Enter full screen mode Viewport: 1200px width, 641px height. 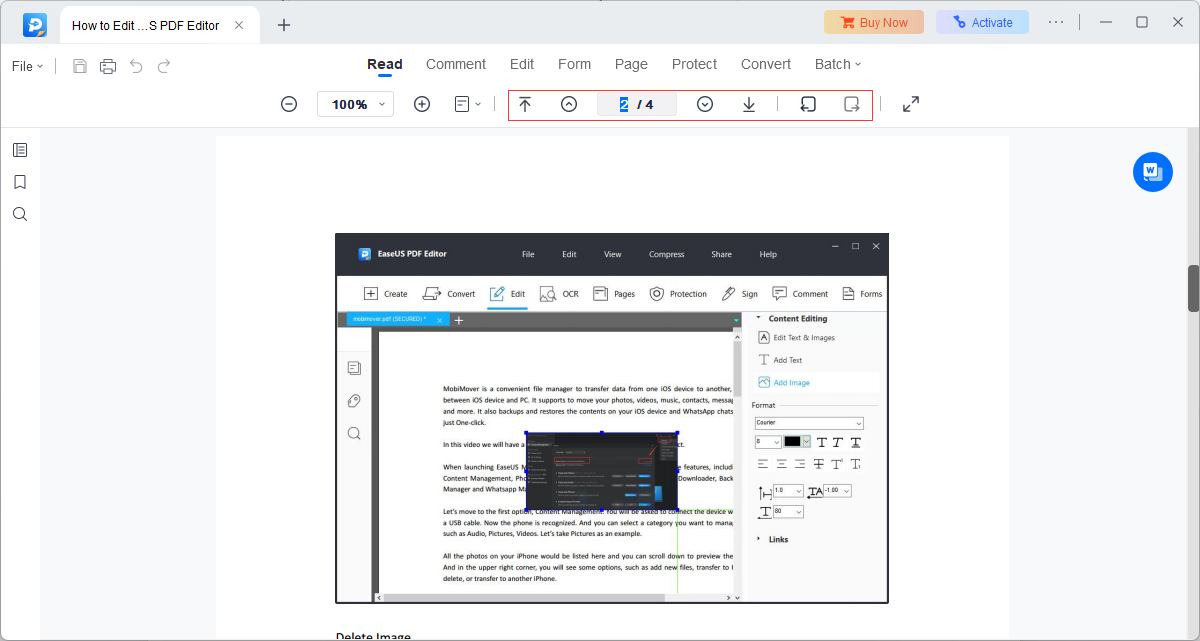click(911, 104)
